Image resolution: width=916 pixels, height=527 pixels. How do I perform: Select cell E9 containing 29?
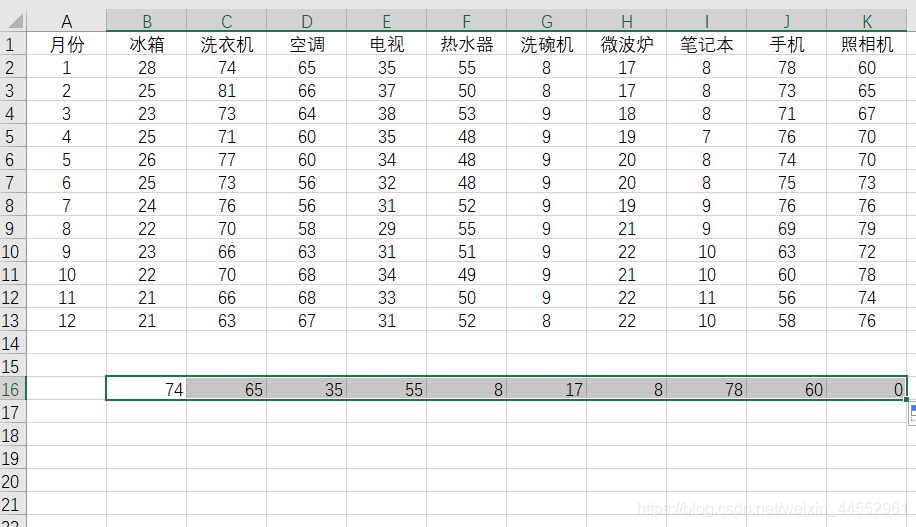tap(387, 228)
